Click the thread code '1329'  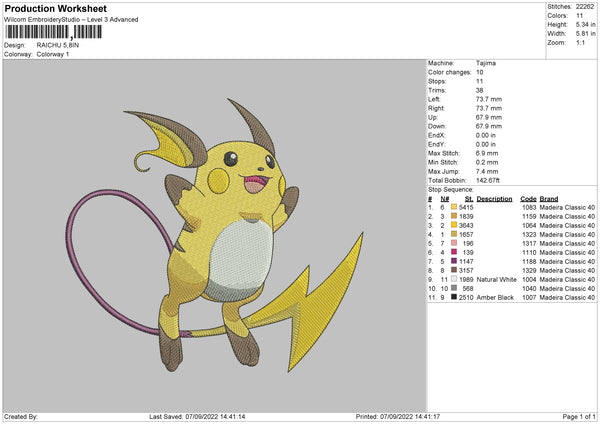tap(529, 270)
